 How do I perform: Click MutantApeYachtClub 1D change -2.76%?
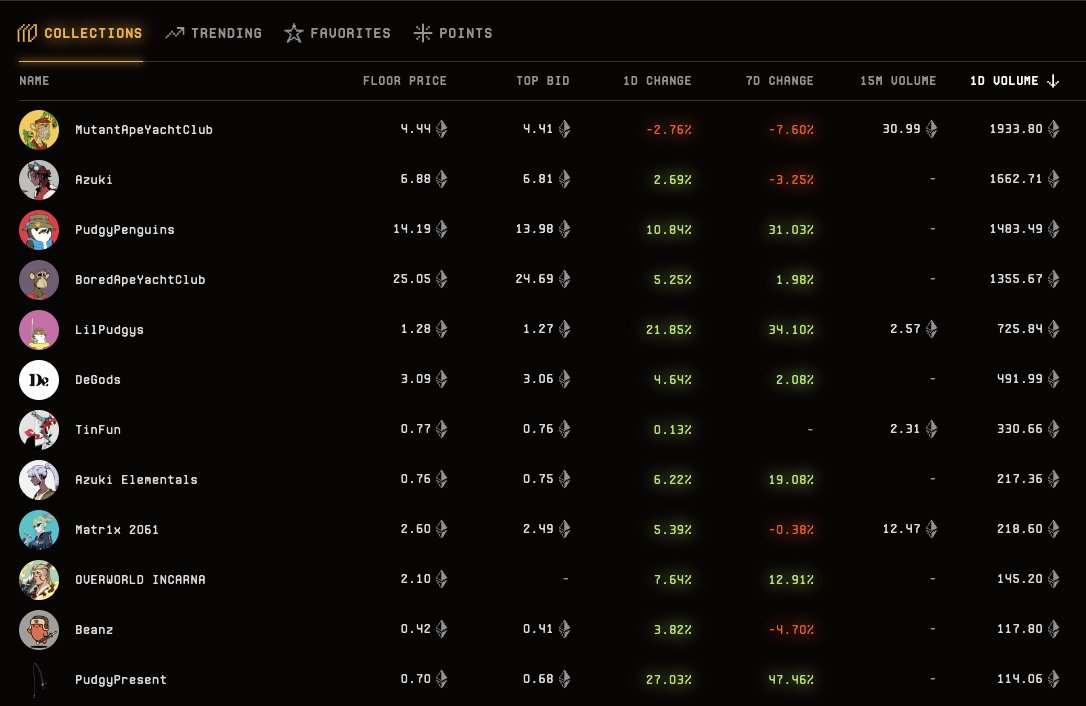tap(668, 130)
